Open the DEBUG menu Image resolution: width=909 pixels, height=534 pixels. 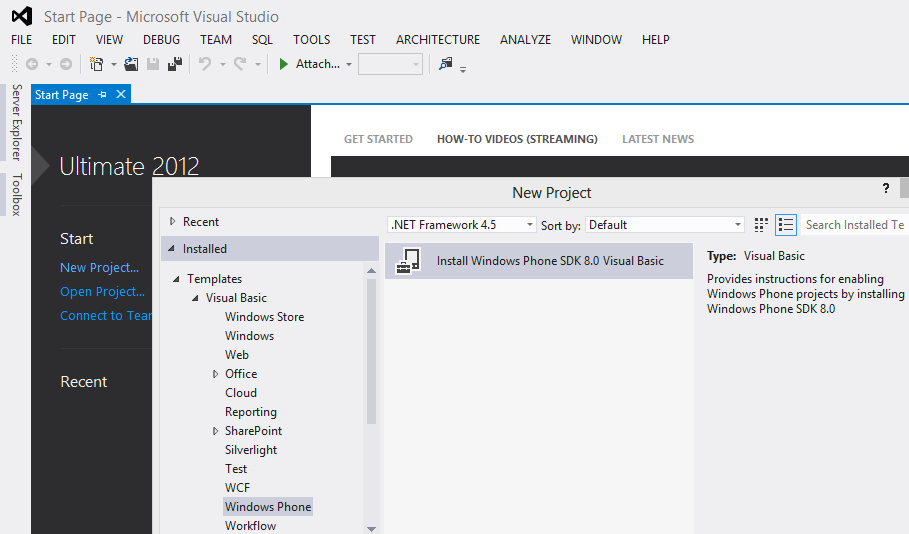coord(162,39)
